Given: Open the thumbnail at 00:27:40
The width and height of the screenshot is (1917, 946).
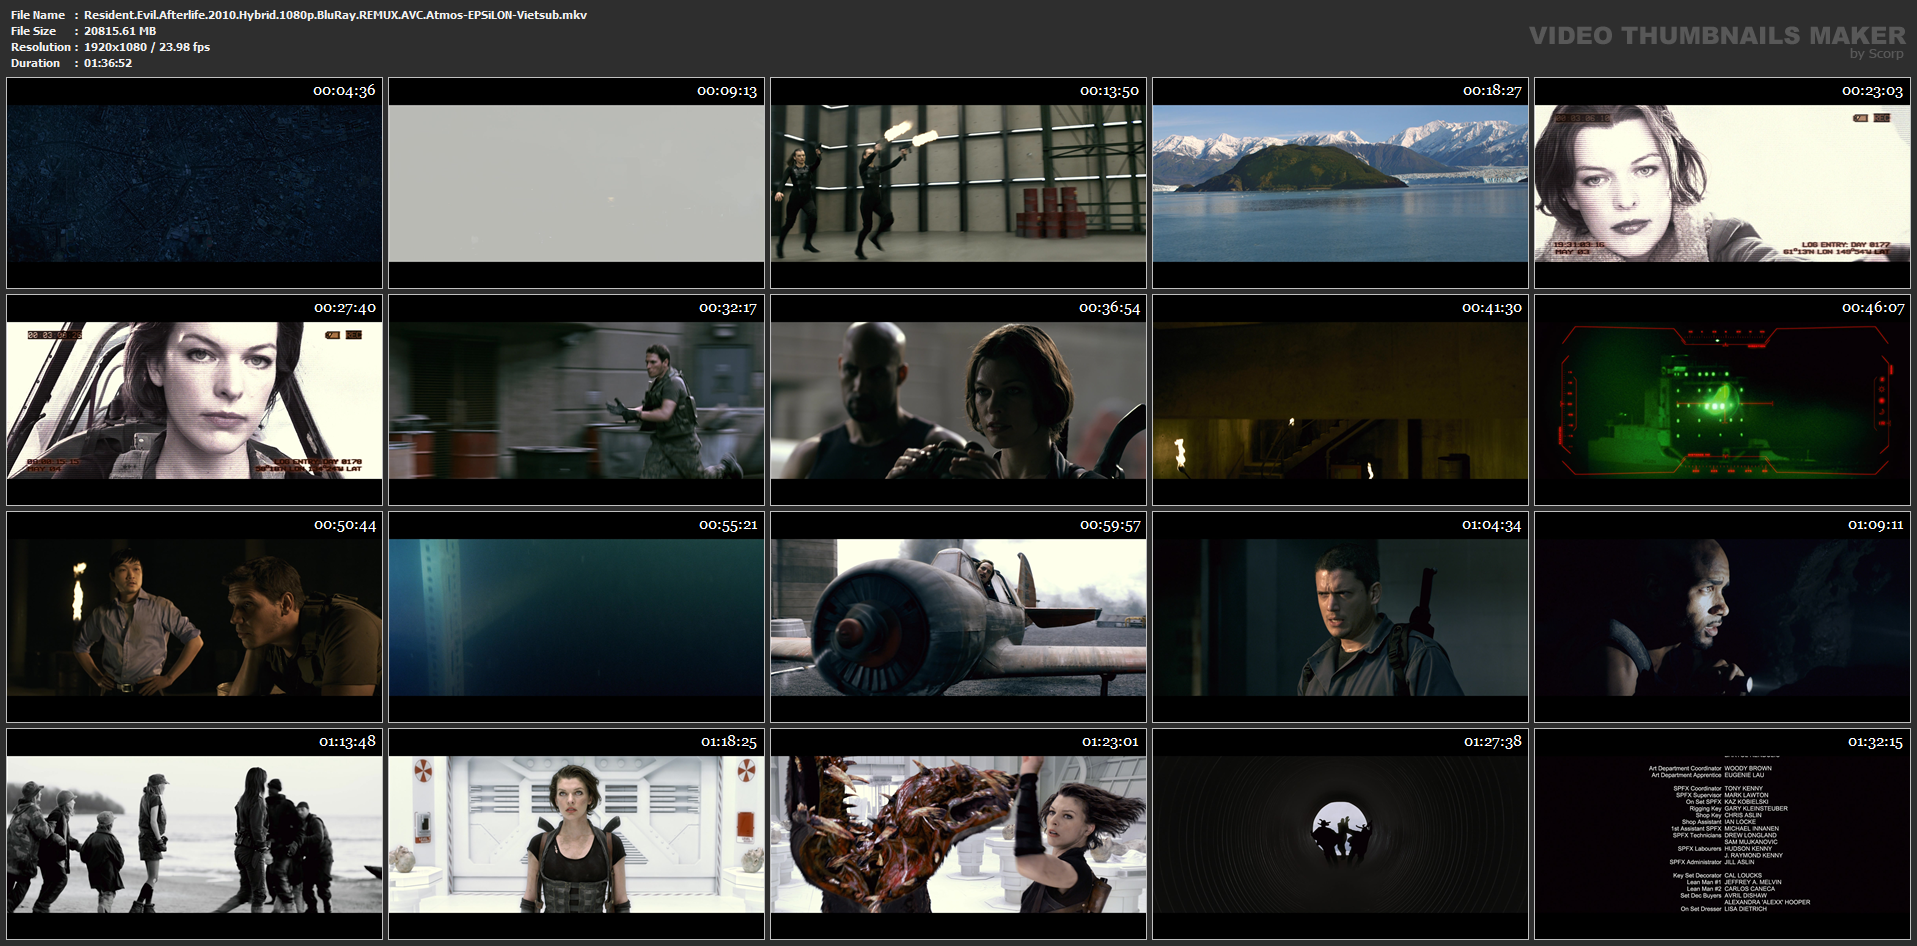Looking at the screenshot, I should click(194, 400).
